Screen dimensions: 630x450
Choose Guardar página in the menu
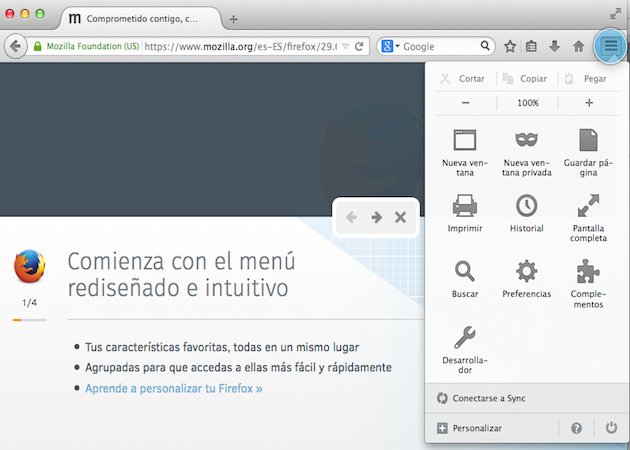click(588, 152)
